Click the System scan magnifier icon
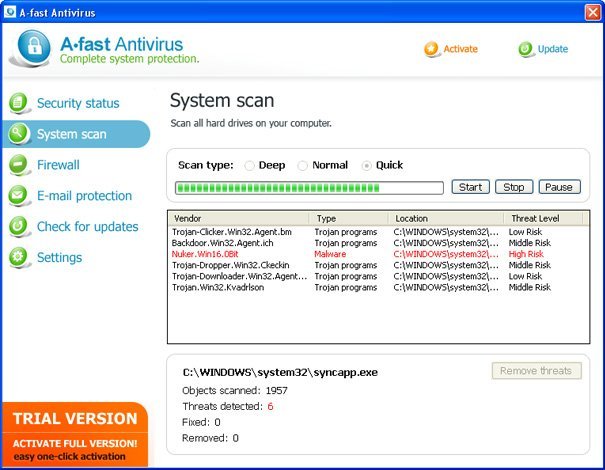605x470 pixels. coord(18,134)
